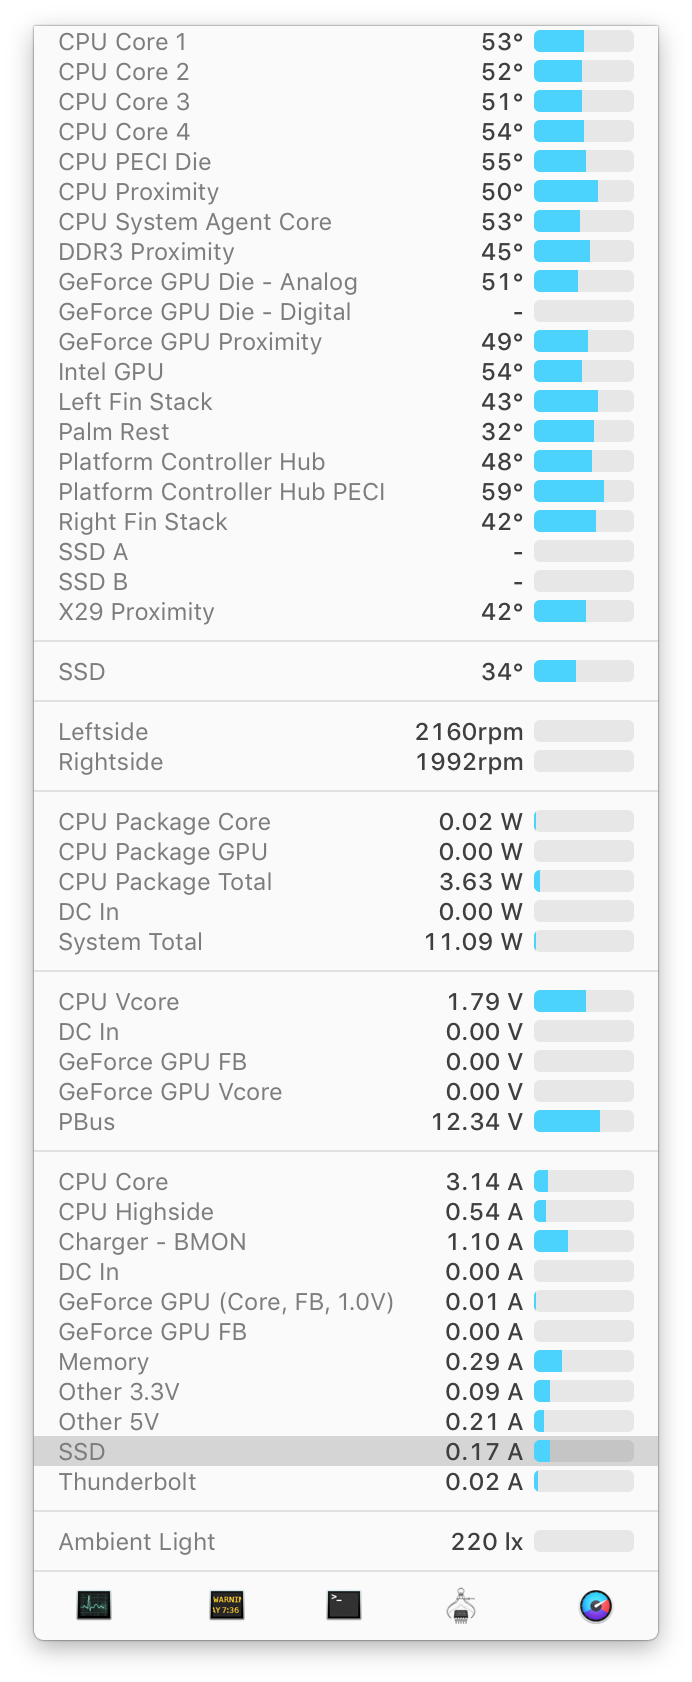The image size is (692, 1682).
Task: Click the Memory current bar graph
Action: tap(583, 1362)
